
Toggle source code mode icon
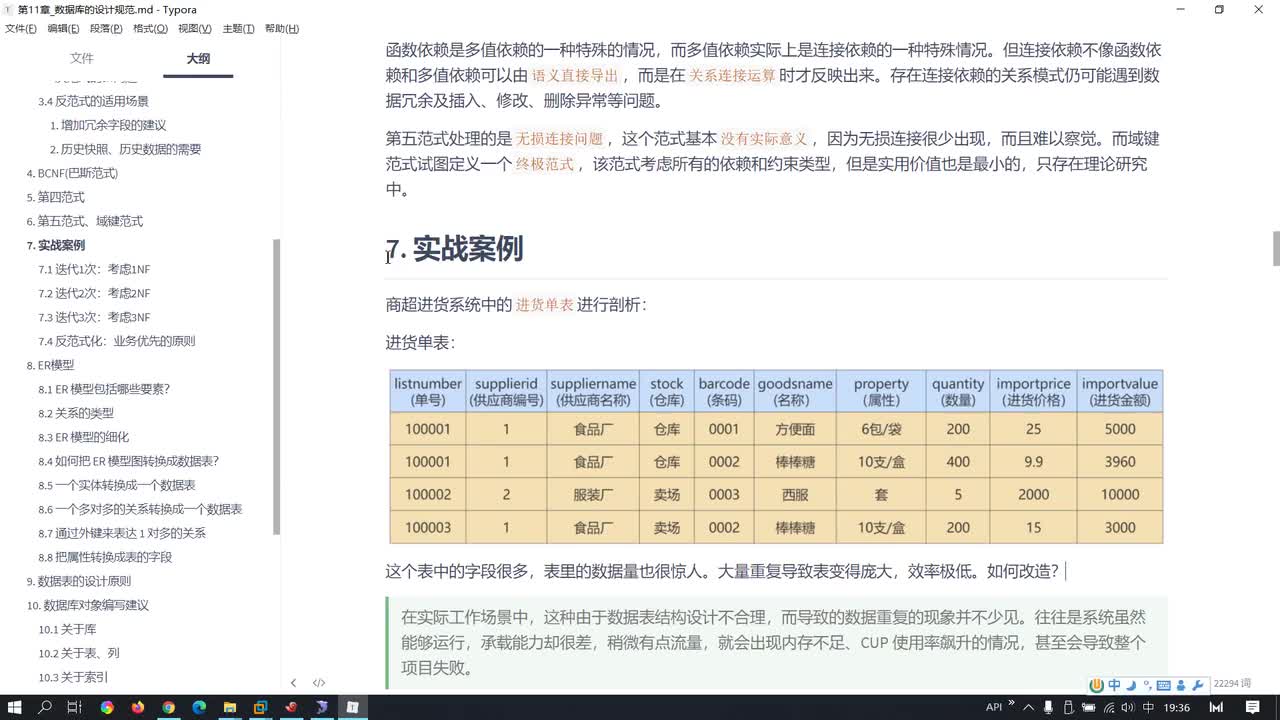(x=319, y=683)
